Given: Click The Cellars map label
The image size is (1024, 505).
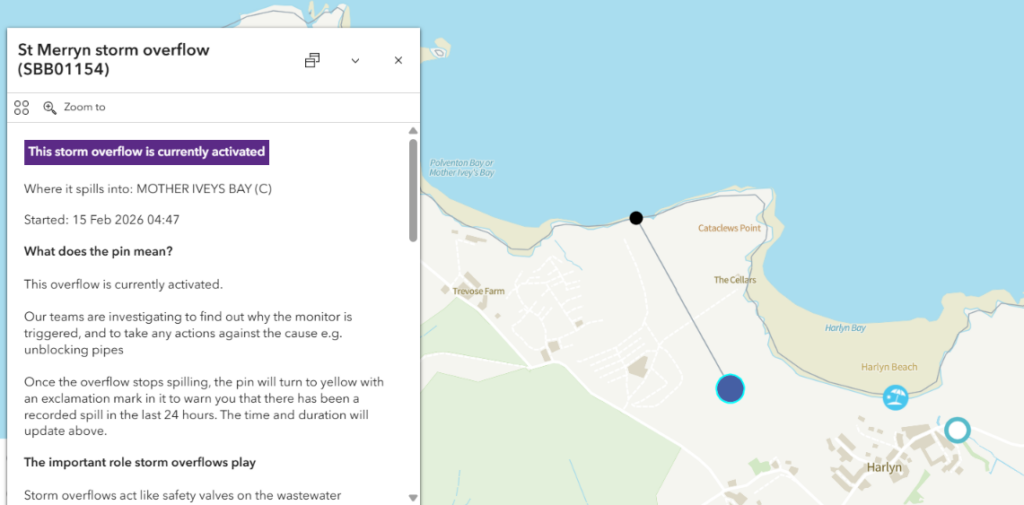Looking at the screenshot, I should [x=735, y=280].
